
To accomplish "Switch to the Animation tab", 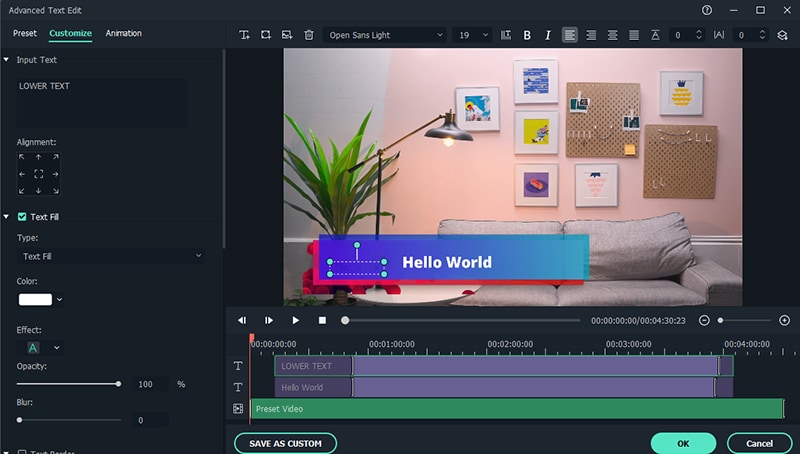I will point(123,33).
